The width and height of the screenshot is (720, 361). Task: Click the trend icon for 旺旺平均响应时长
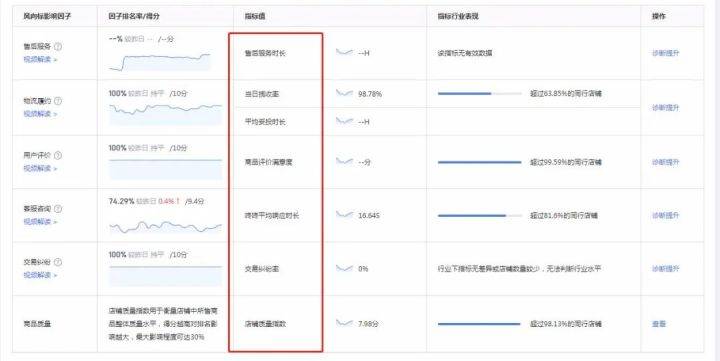click(x=344, y=214)
